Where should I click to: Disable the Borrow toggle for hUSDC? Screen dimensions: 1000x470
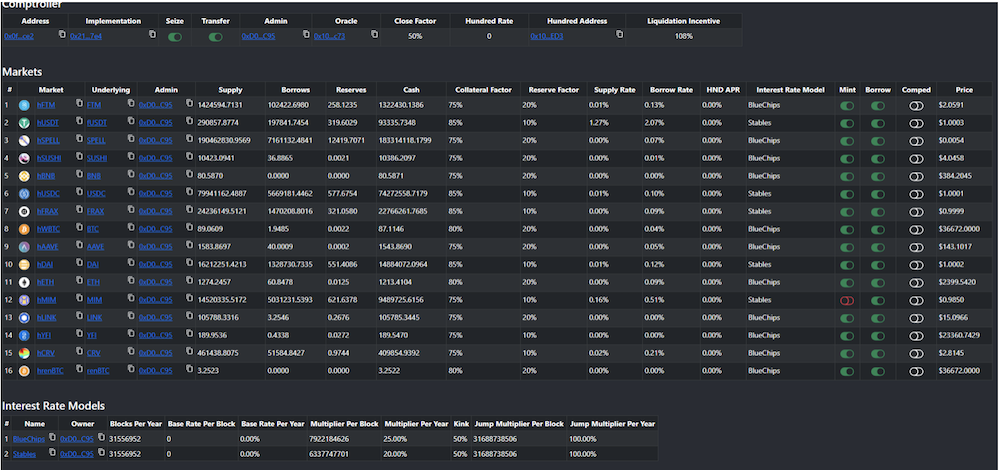point(878,195)
